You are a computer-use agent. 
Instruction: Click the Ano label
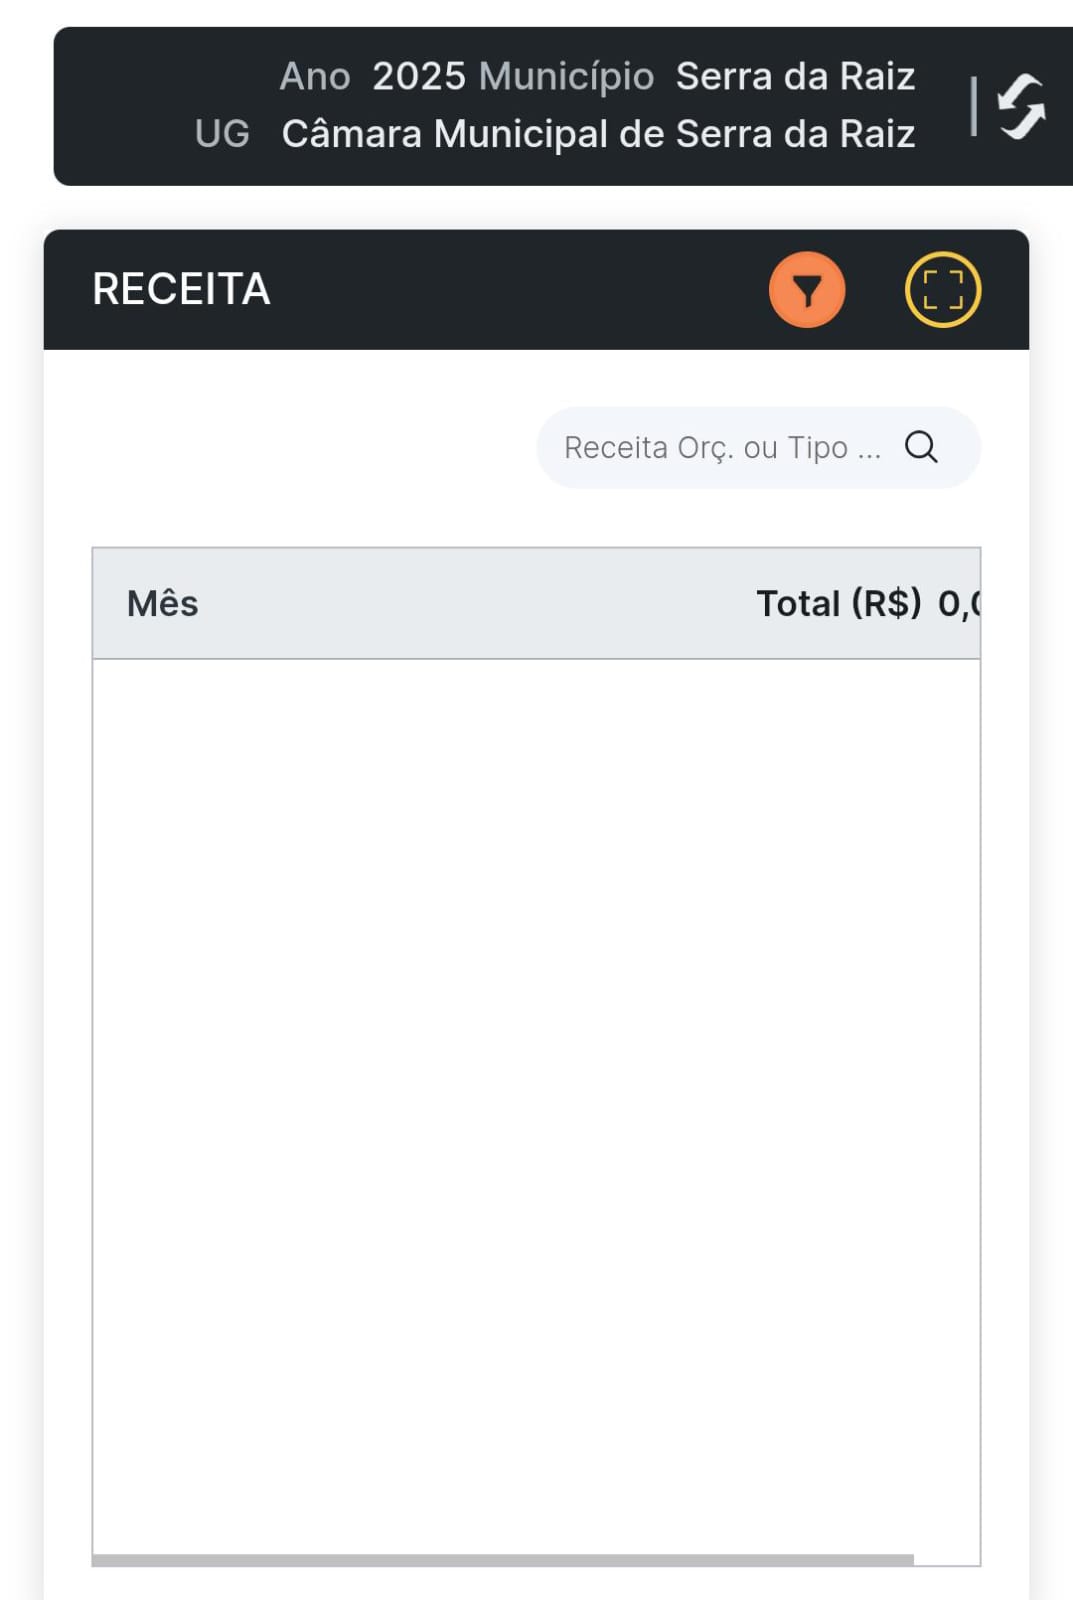[314, 76]
